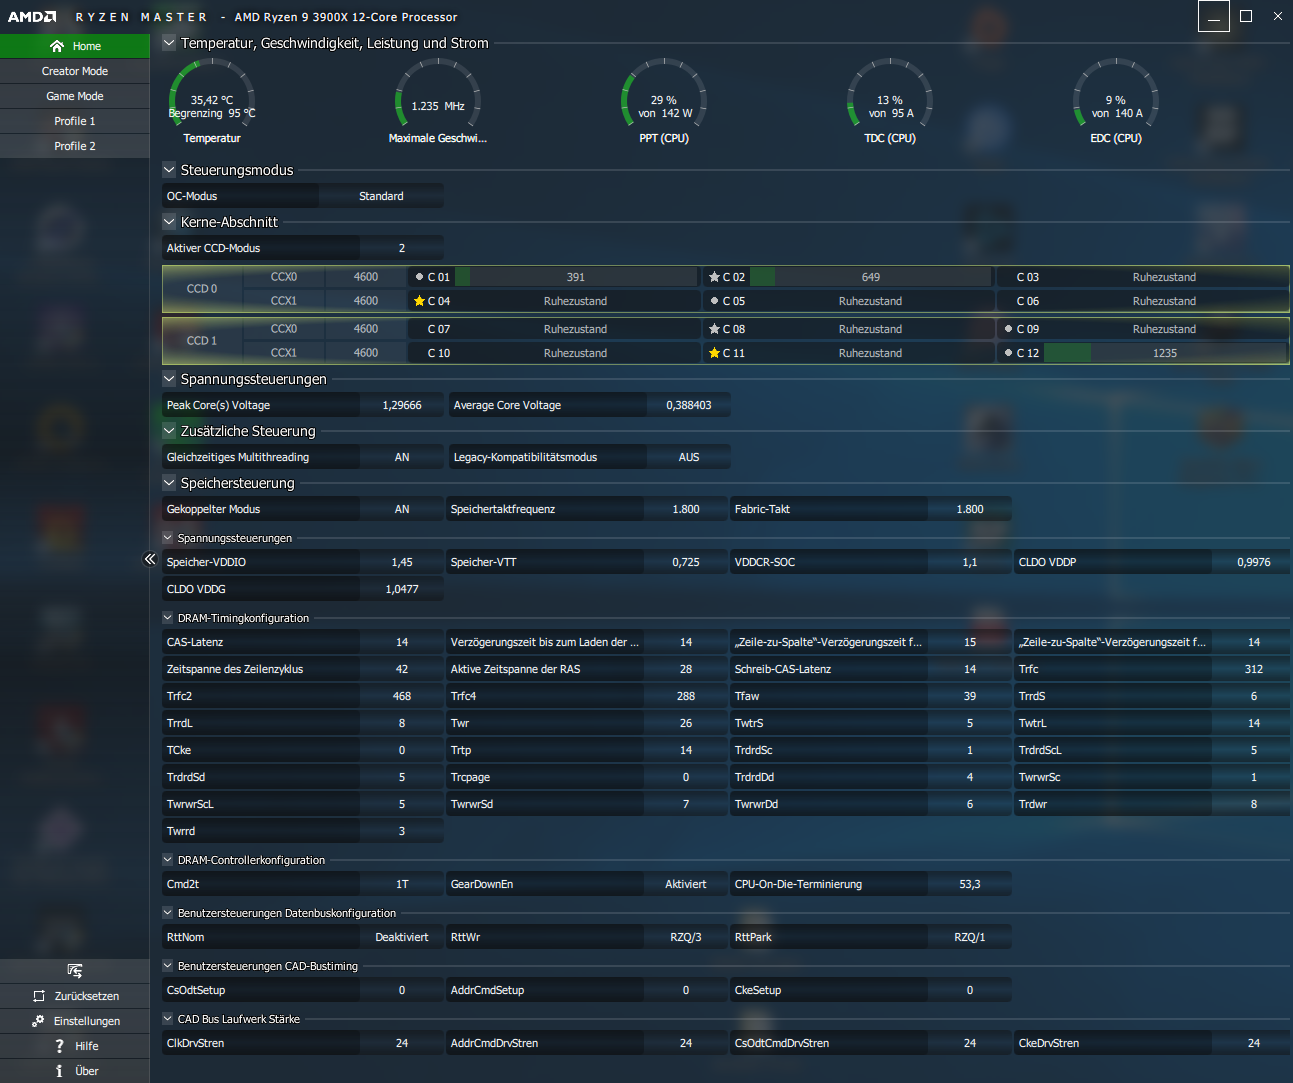
Task: Open the Home tab in the sidebar
Action: click(75, 46)
